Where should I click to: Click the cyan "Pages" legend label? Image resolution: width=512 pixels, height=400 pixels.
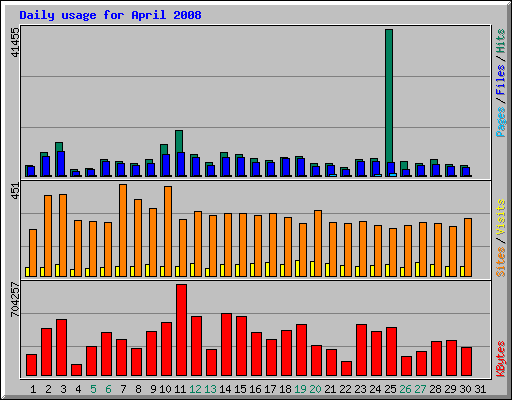(x=501, y=122)
